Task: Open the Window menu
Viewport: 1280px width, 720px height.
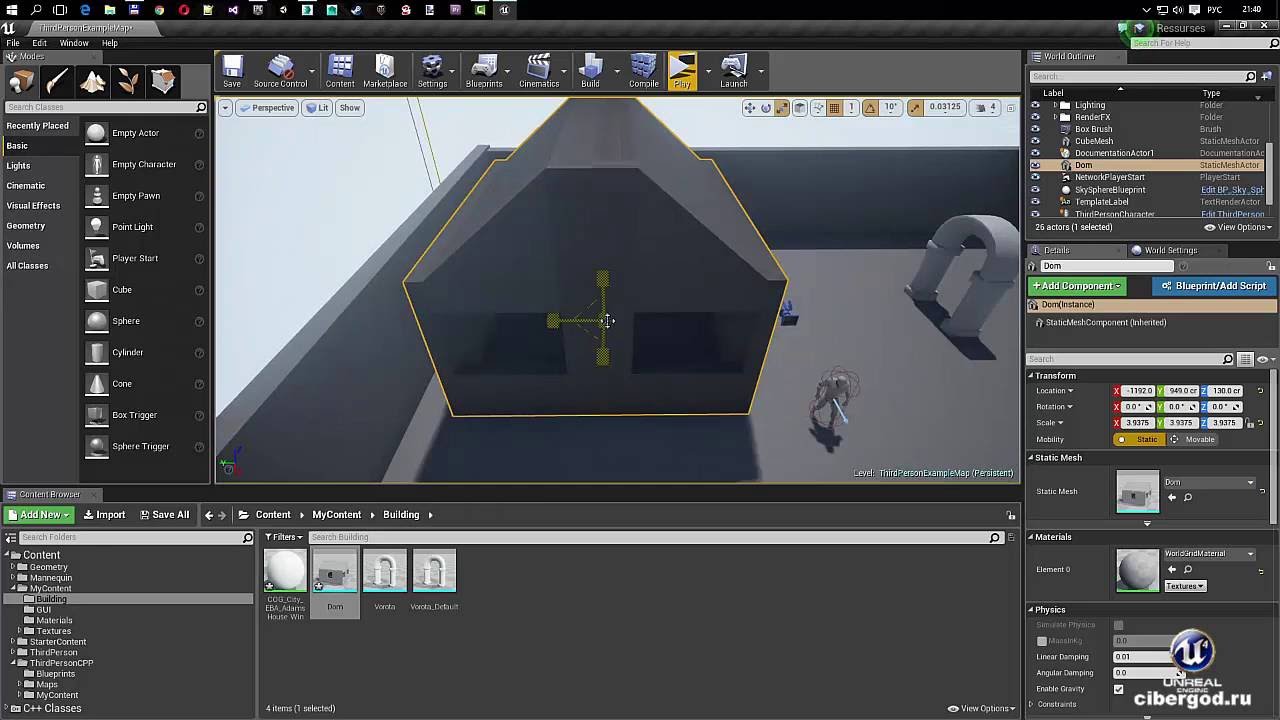Action: (74, 43)
